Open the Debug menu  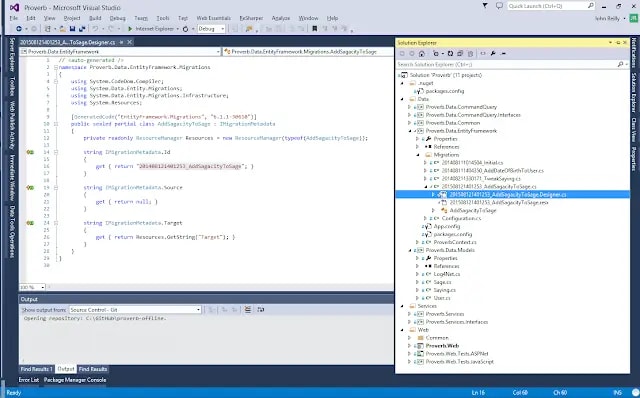tap(118, 18)
